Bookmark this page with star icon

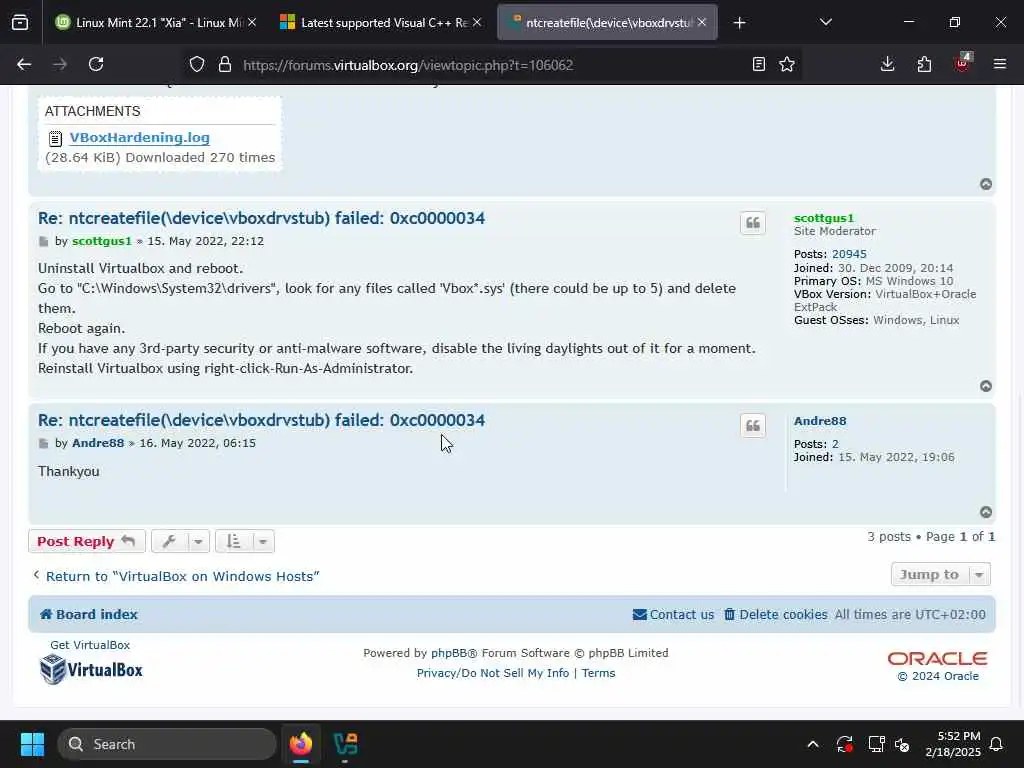[787, 64]
